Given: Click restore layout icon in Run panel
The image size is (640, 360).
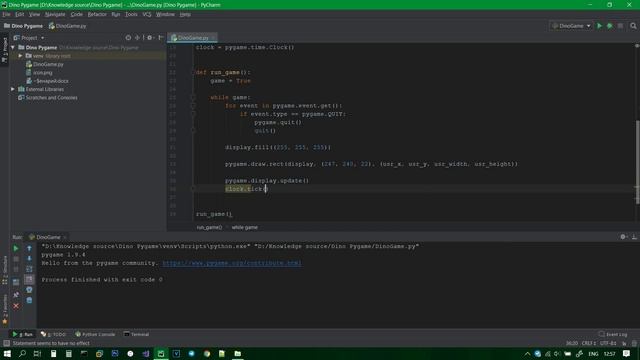Looking at the screenshot, I should point(16,282).
